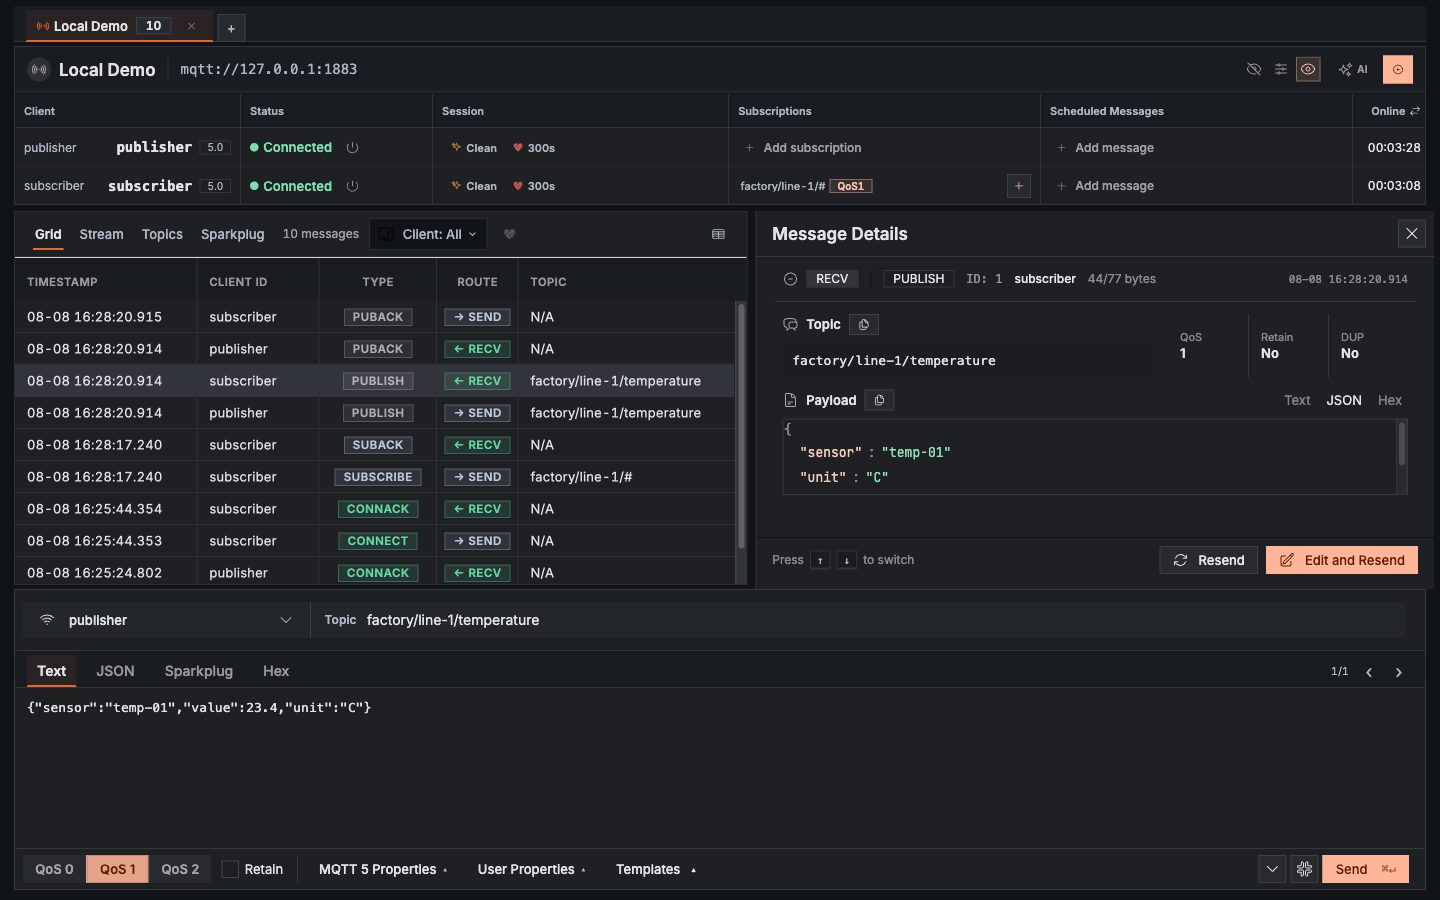Select the subscriber CONNECT SEND row
This screenshot has height=900, width=1440.
pyautogui.click(x=375, y=541)
